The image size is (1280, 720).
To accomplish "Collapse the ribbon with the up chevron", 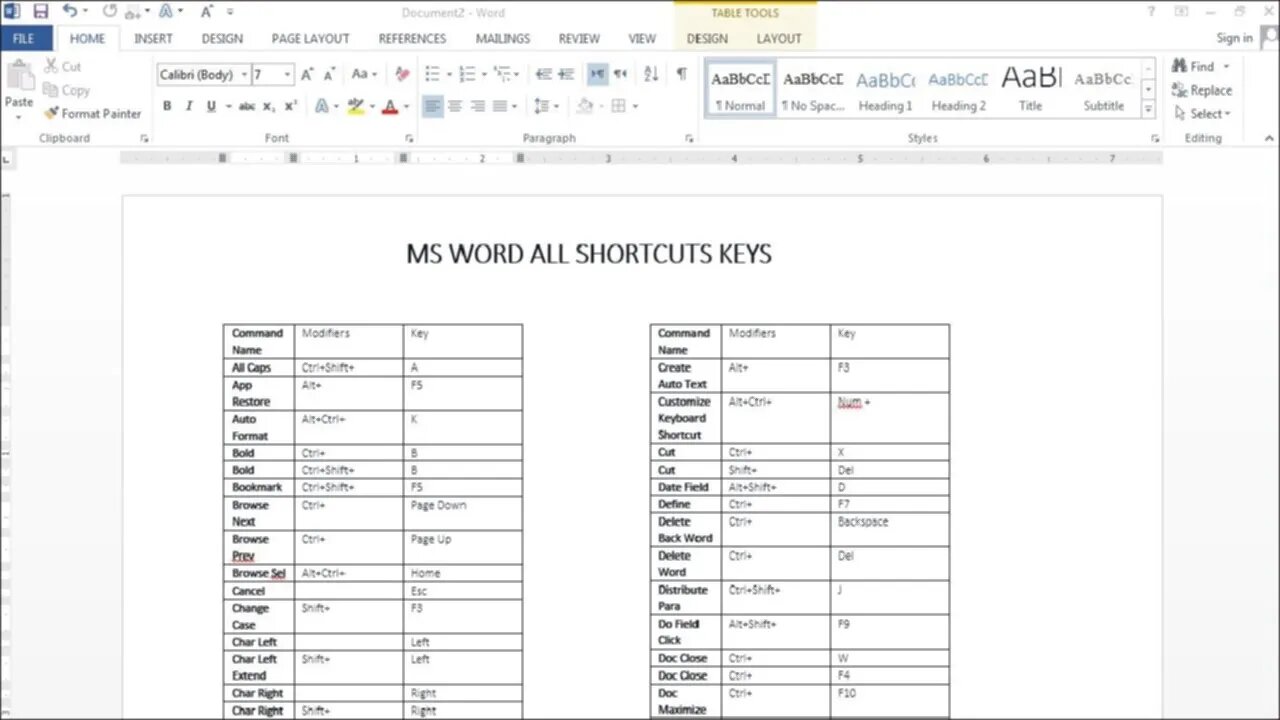I will 1268,139.
